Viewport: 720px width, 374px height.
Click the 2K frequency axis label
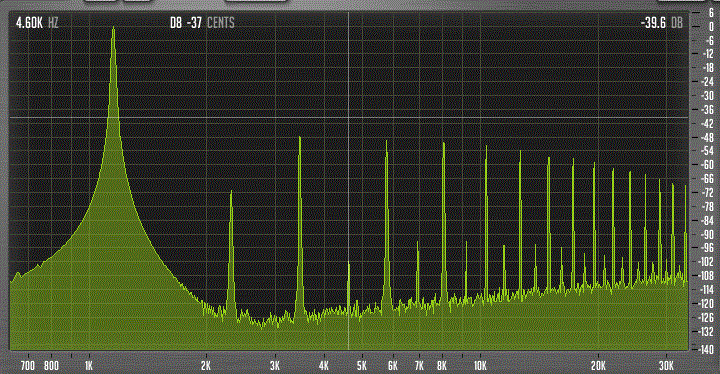(206, 366)
